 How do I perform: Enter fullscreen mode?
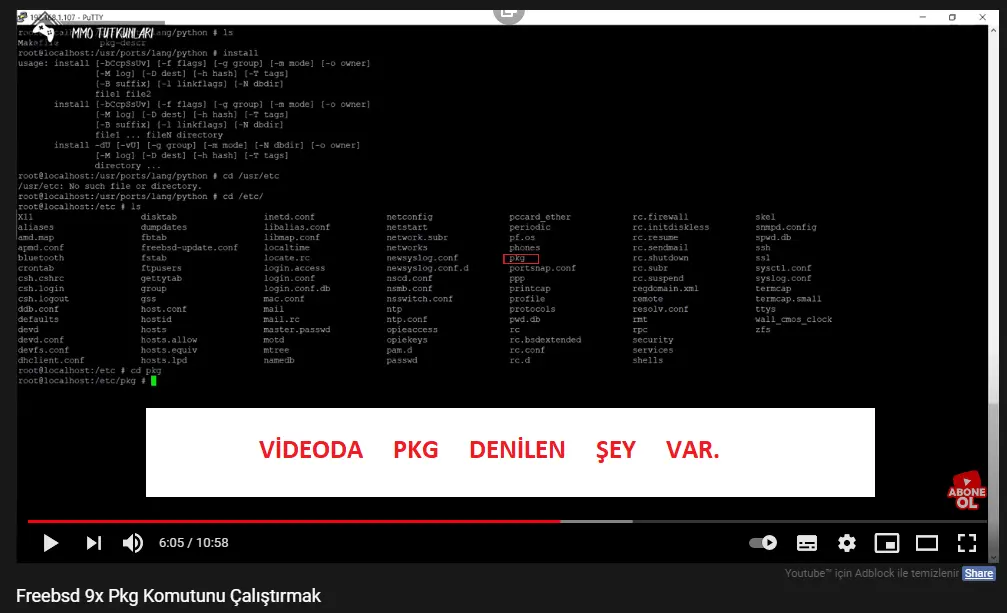pos(967,543)
